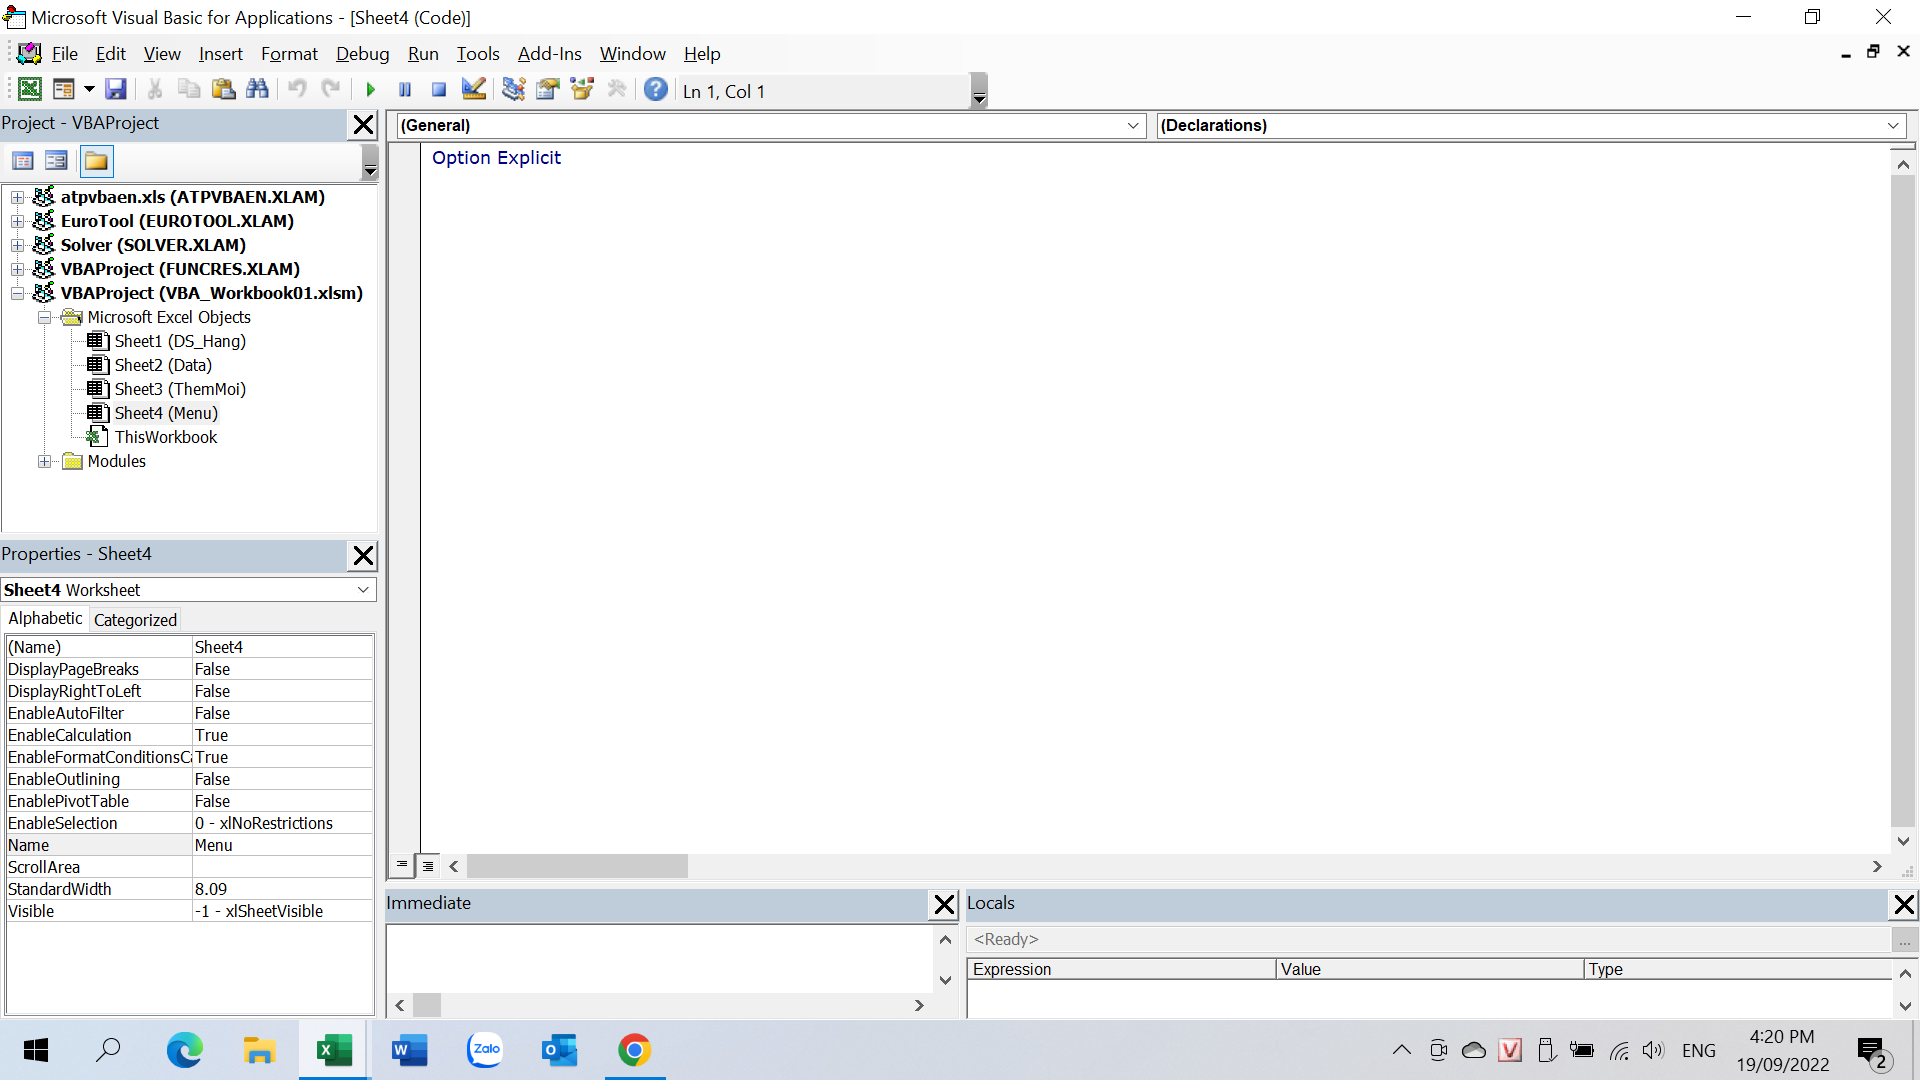This screenshot has width=1920, height=1080.
Task: Toggle Folders button in Project pane
Action: click(97, 161)
